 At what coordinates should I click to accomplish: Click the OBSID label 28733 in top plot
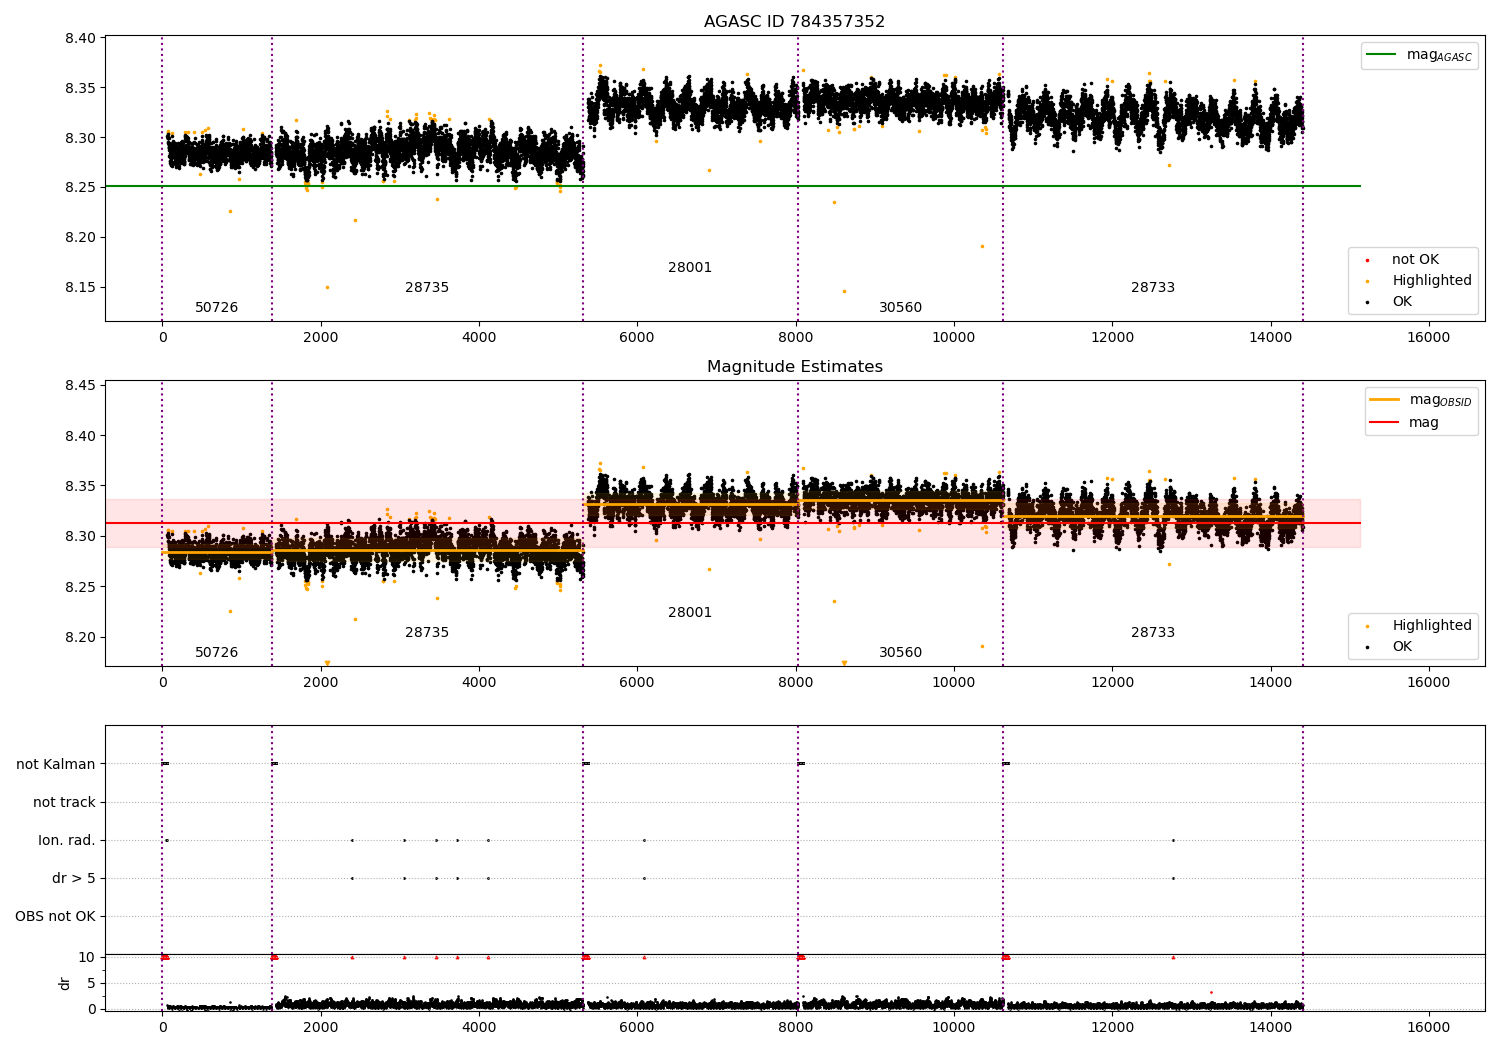pyautogui.click(x=1153, y=287)
